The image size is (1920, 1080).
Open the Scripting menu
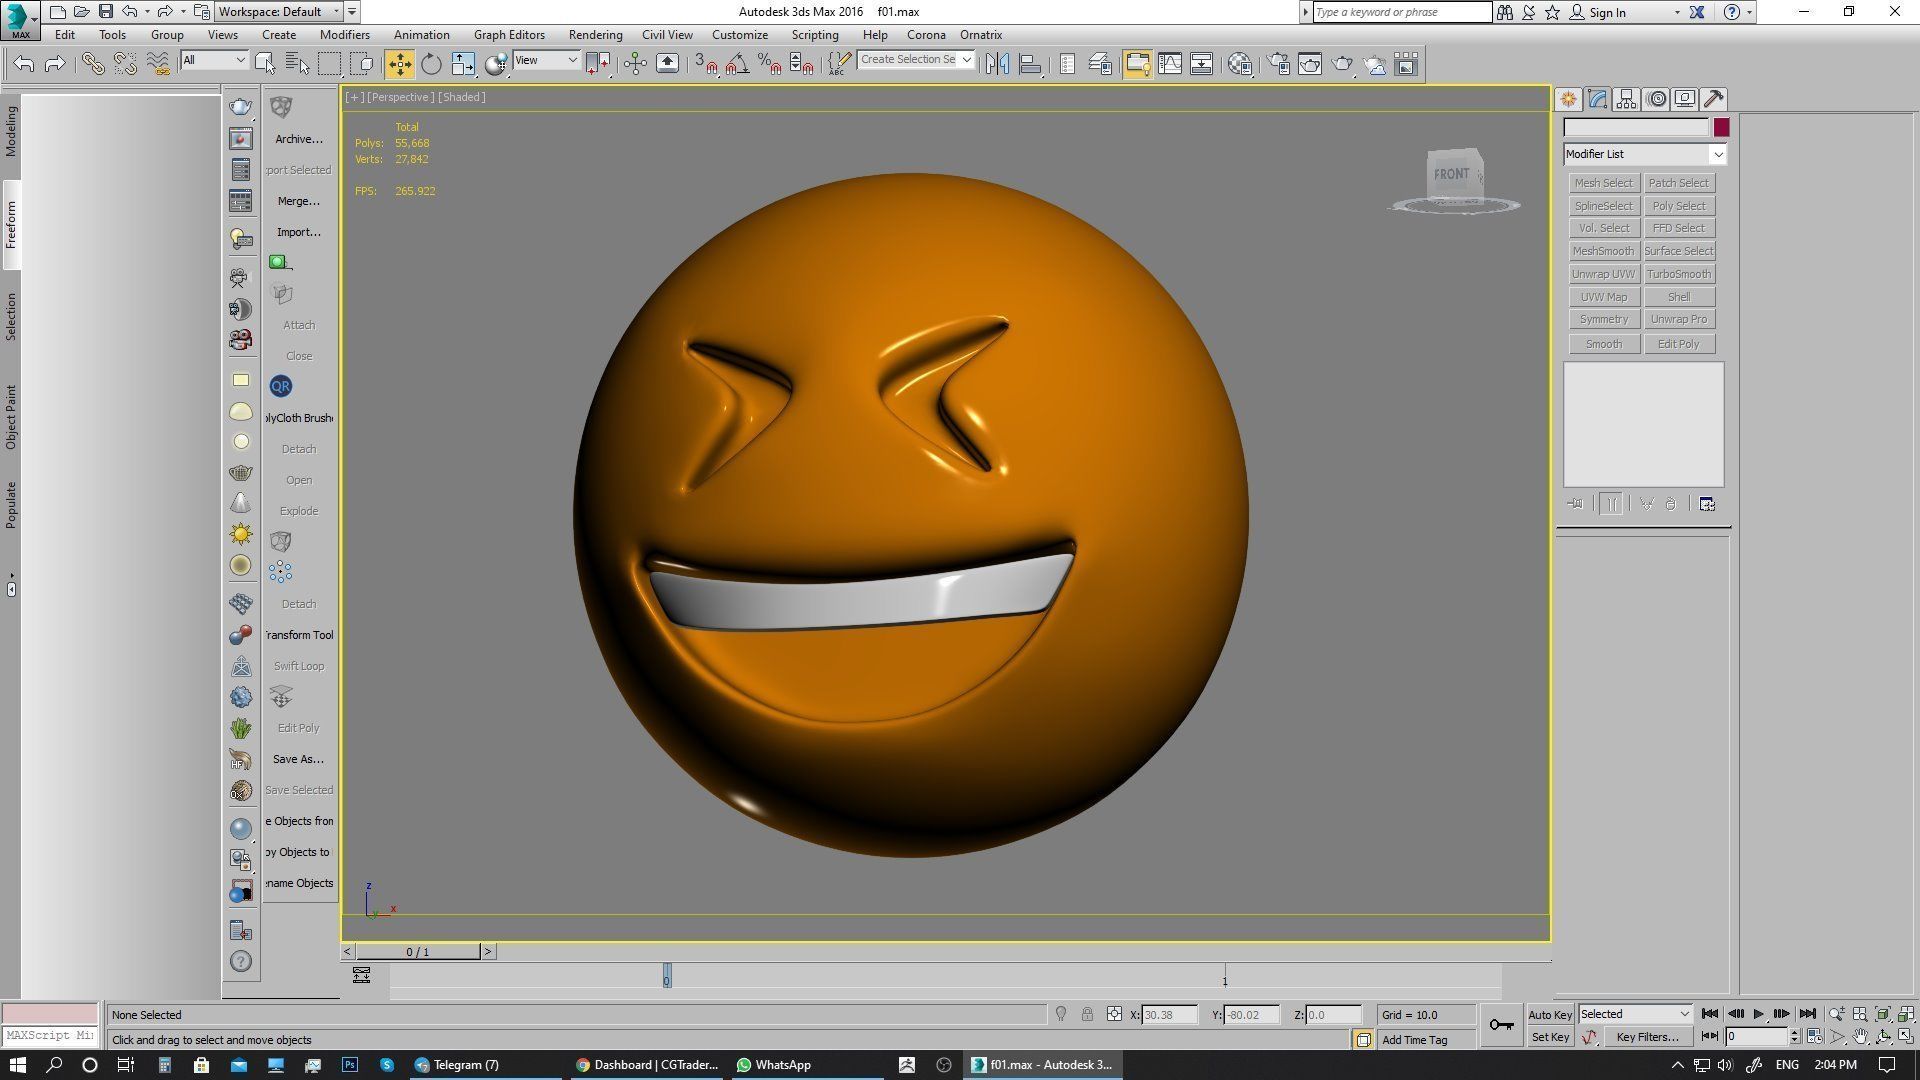[x=815, y=34]
